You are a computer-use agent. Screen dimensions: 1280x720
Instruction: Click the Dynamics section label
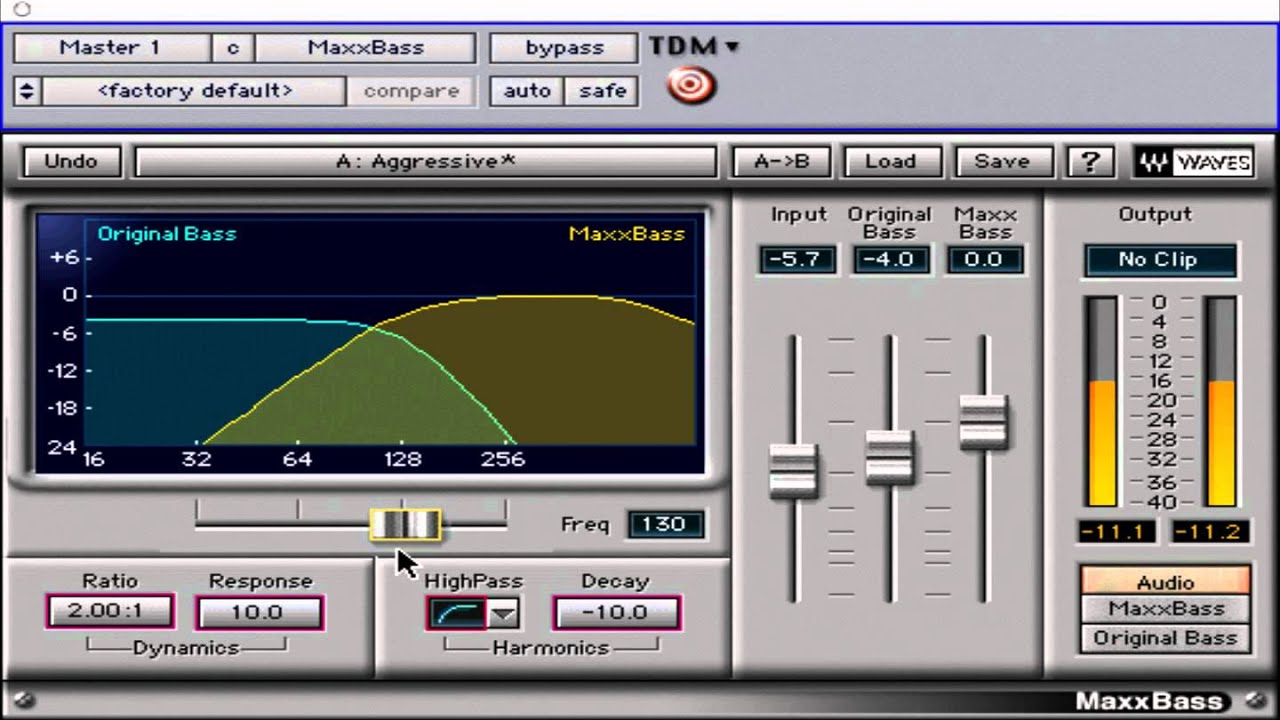click(x=186, y=648)
